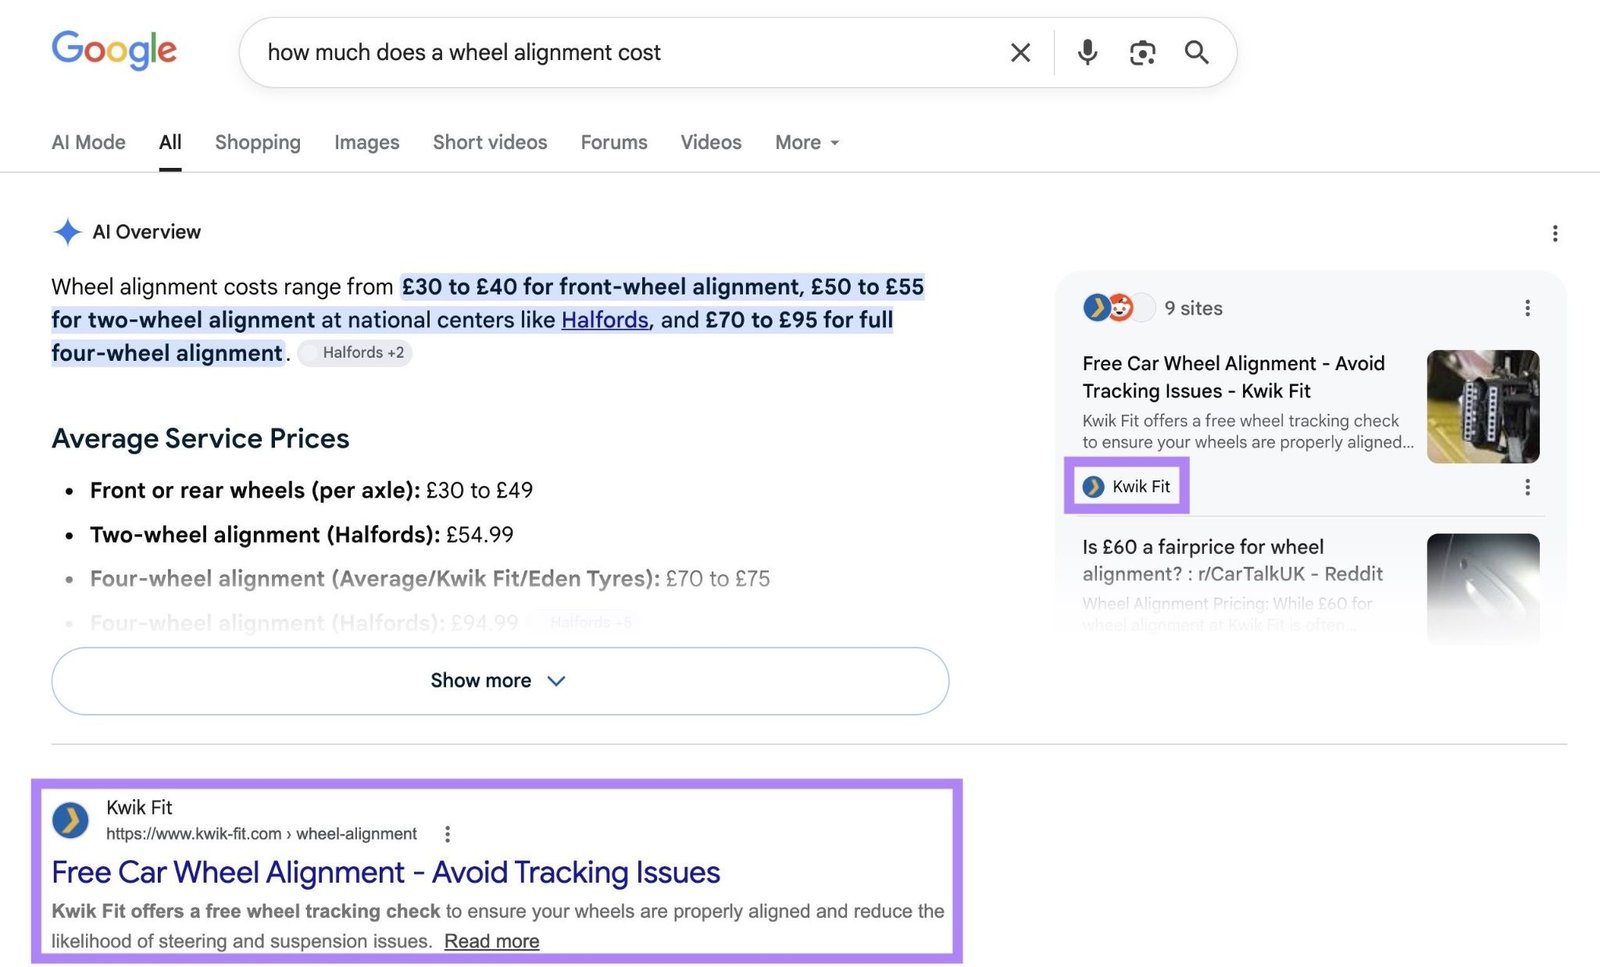
Task: Open the Videos tab
Action: (711, 142)
